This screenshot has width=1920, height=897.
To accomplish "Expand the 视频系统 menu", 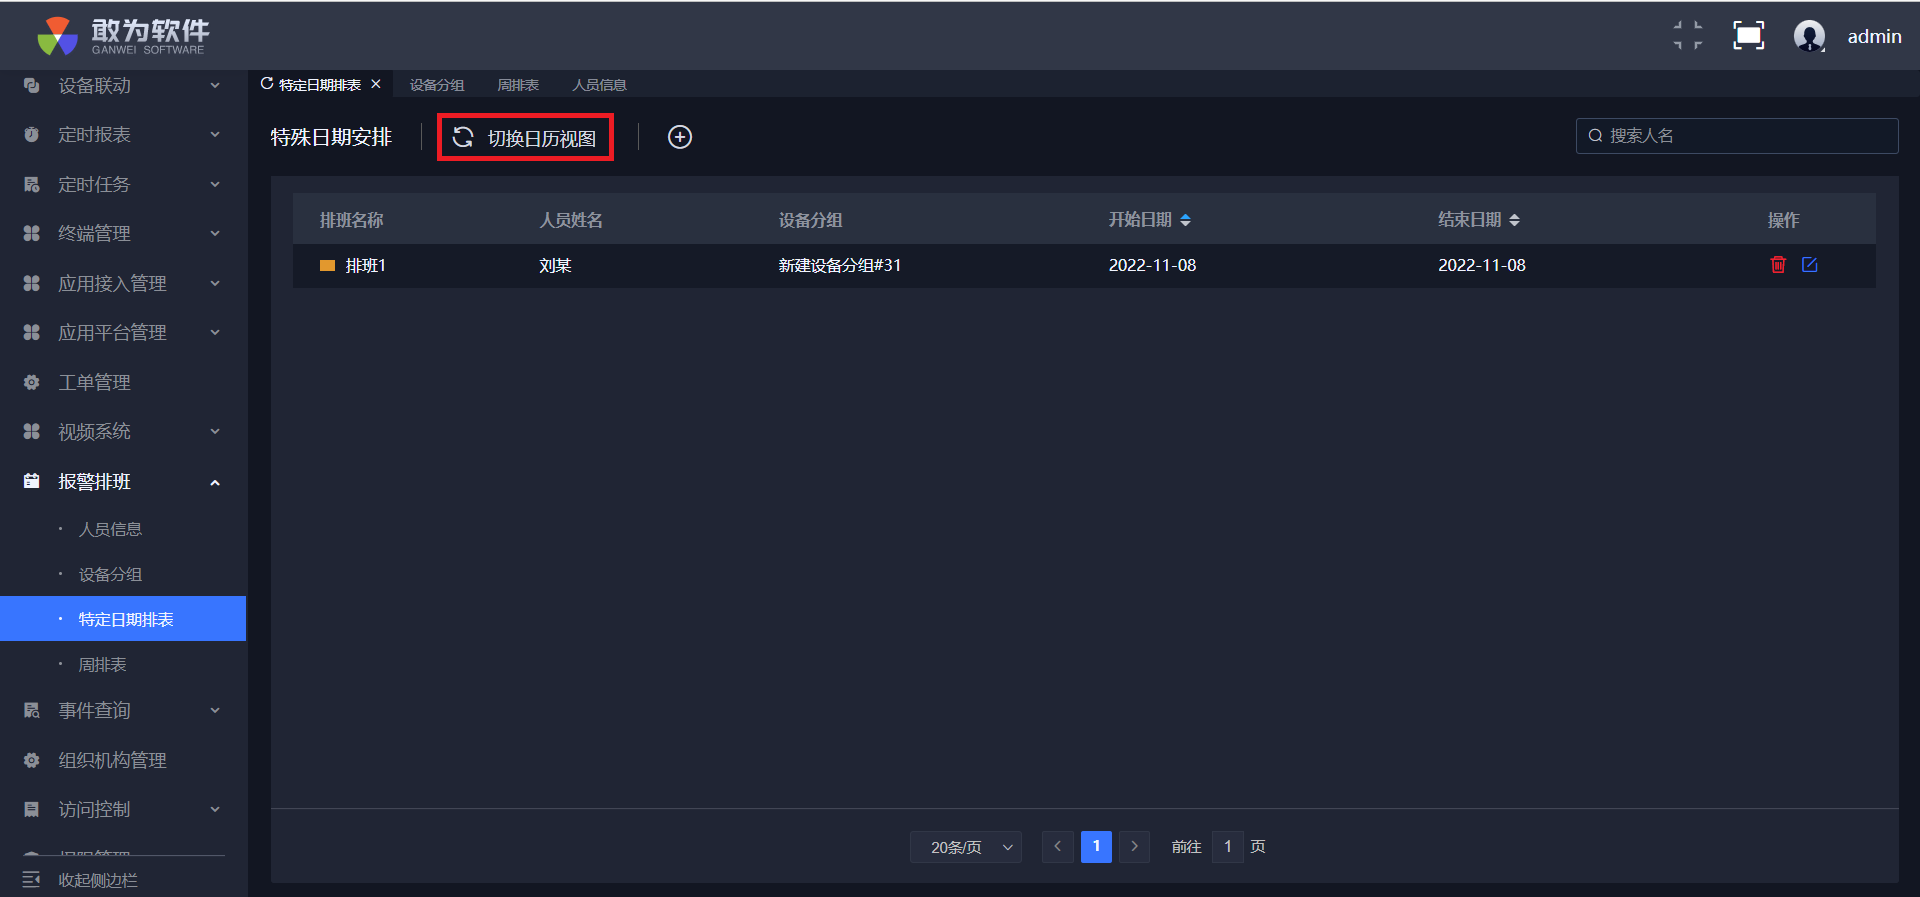I will [x=215, y=432].
